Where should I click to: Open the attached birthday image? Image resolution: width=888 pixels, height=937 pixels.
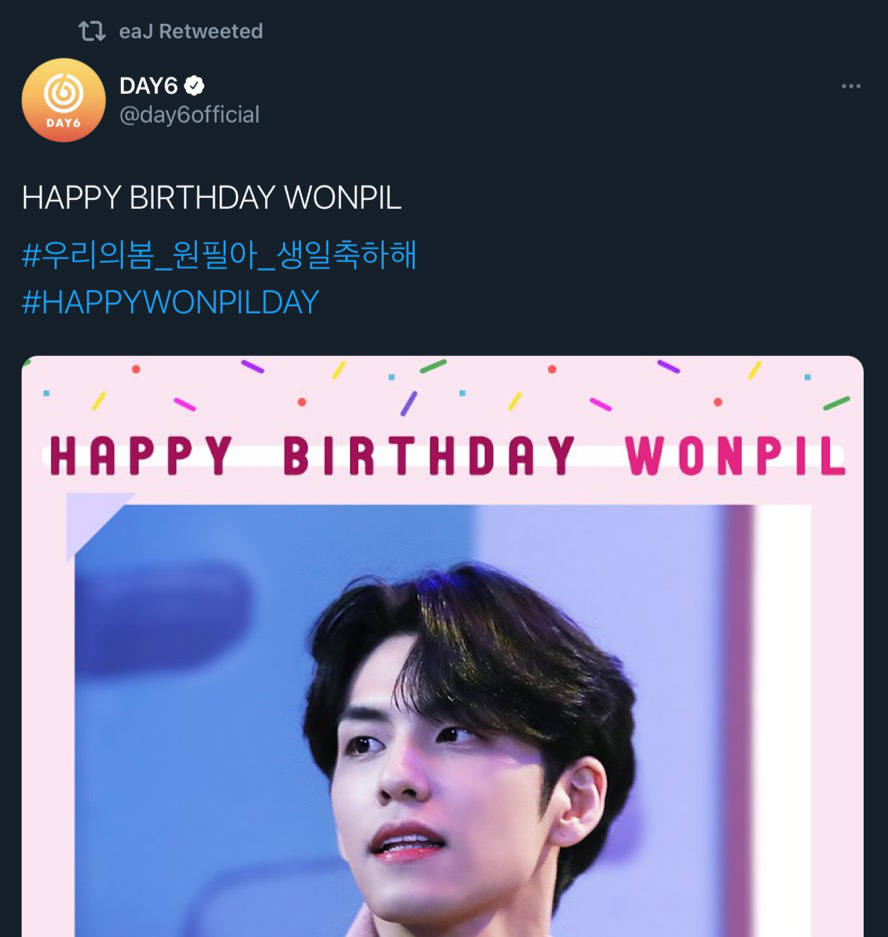point(443,646)
